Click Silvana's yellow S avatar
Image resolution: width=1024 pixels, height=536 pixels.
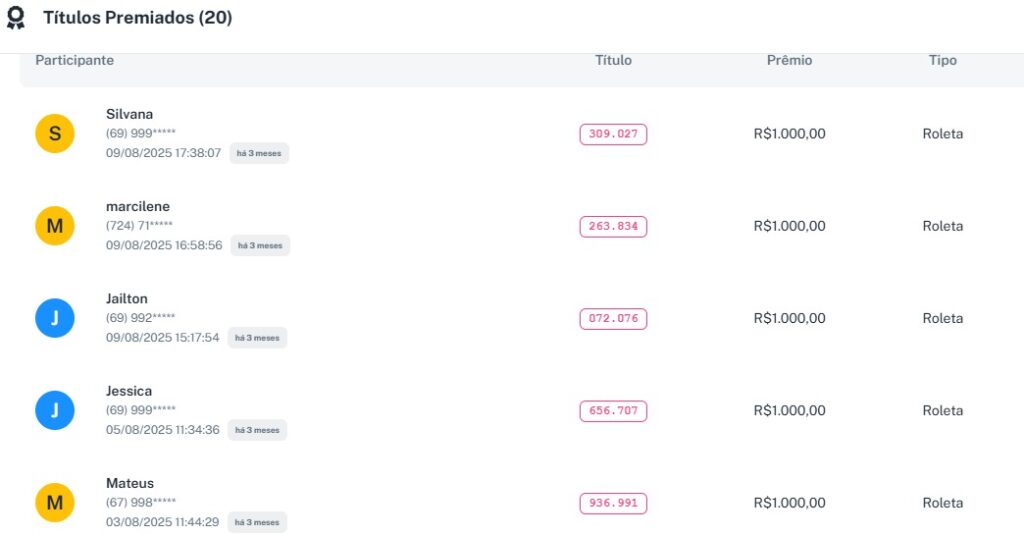click(55, 133)
